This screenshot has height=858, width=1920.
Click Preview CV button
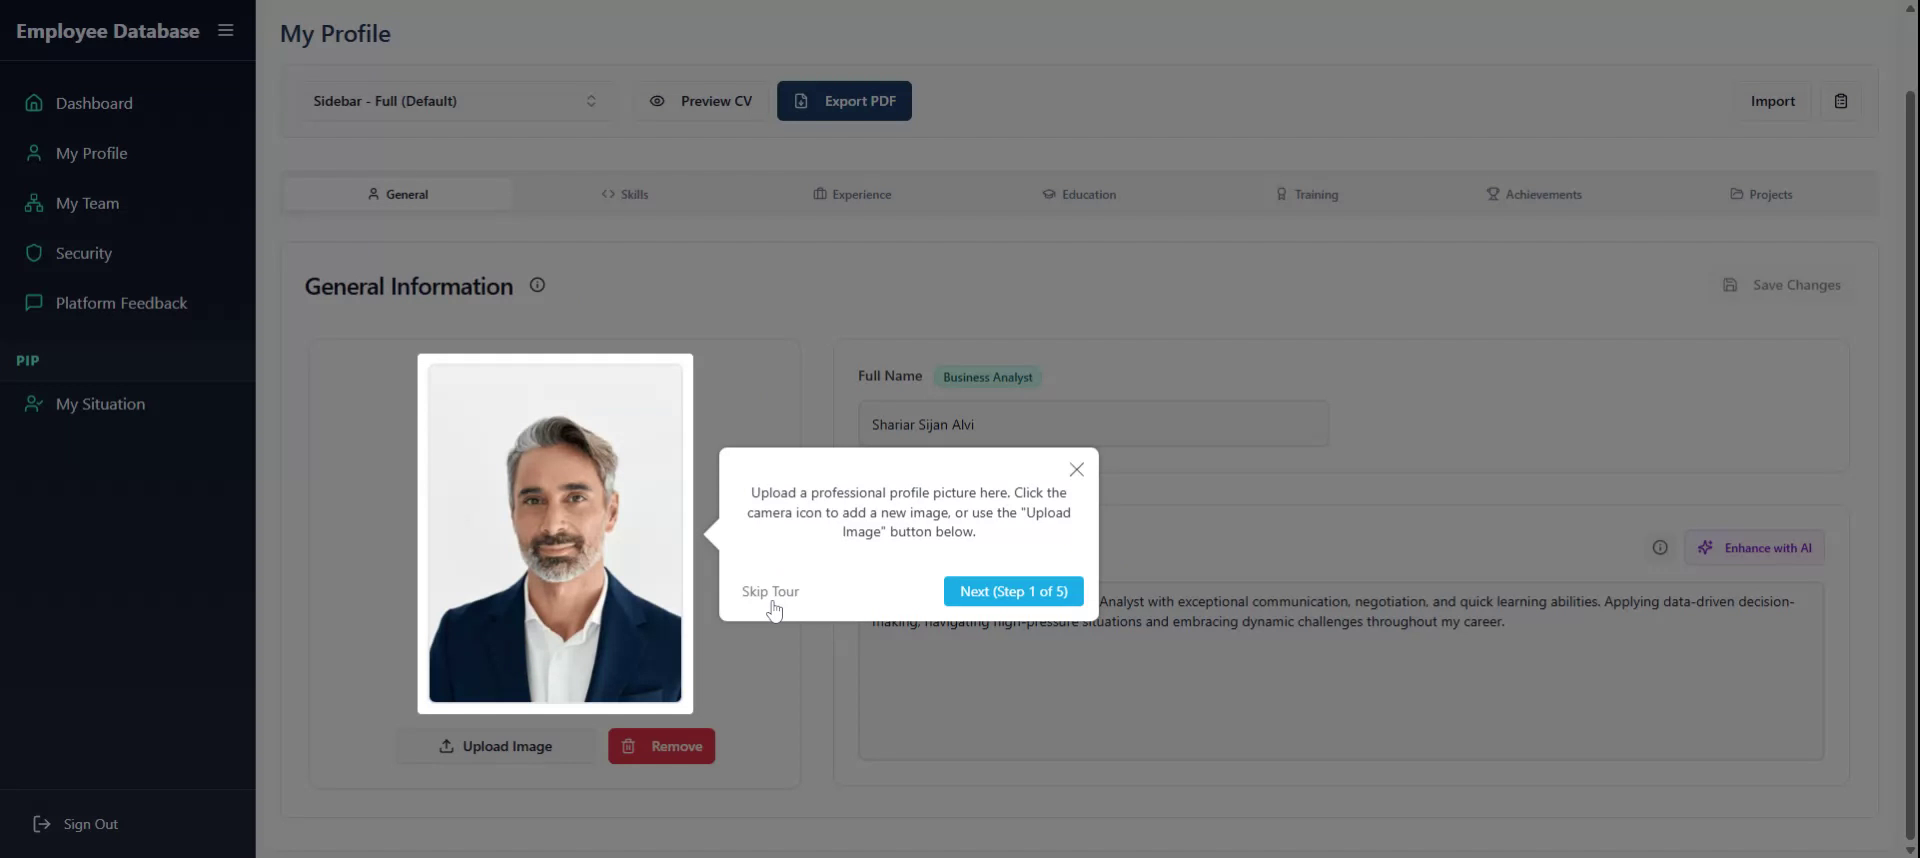point(701,101)
